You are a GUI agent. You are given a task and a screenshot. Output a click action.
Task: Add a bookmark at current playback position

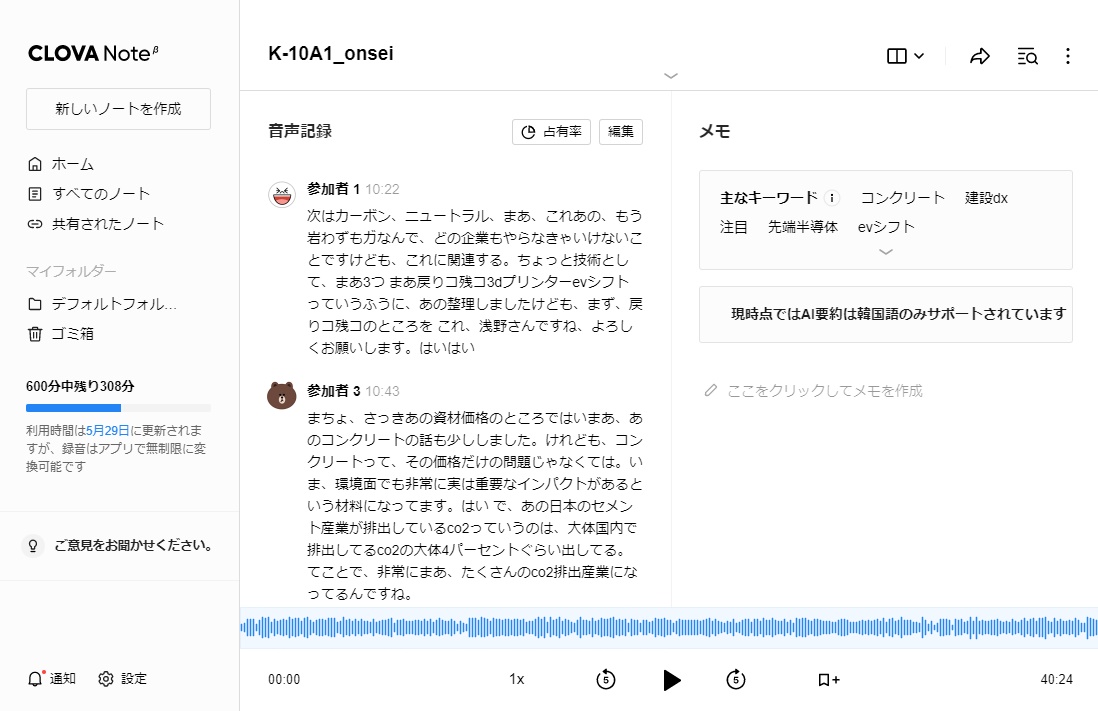(x=827, y=679)
